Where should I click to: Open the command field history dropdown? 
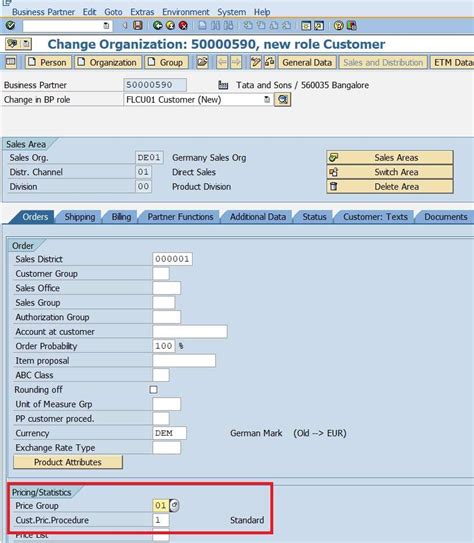pos(106,26)
